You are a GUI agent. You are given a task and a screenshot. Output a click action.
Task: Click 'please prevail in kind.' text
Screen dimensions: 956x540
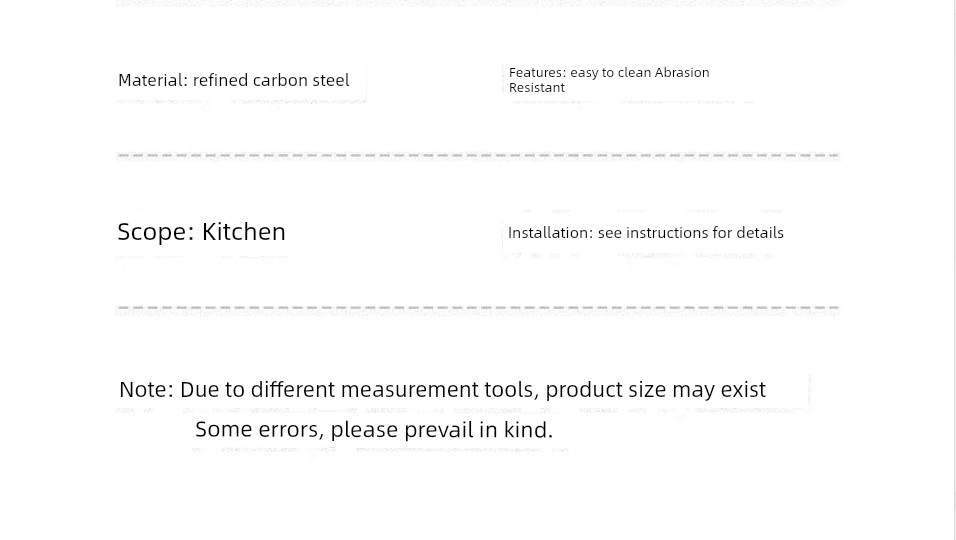(442, 430)
